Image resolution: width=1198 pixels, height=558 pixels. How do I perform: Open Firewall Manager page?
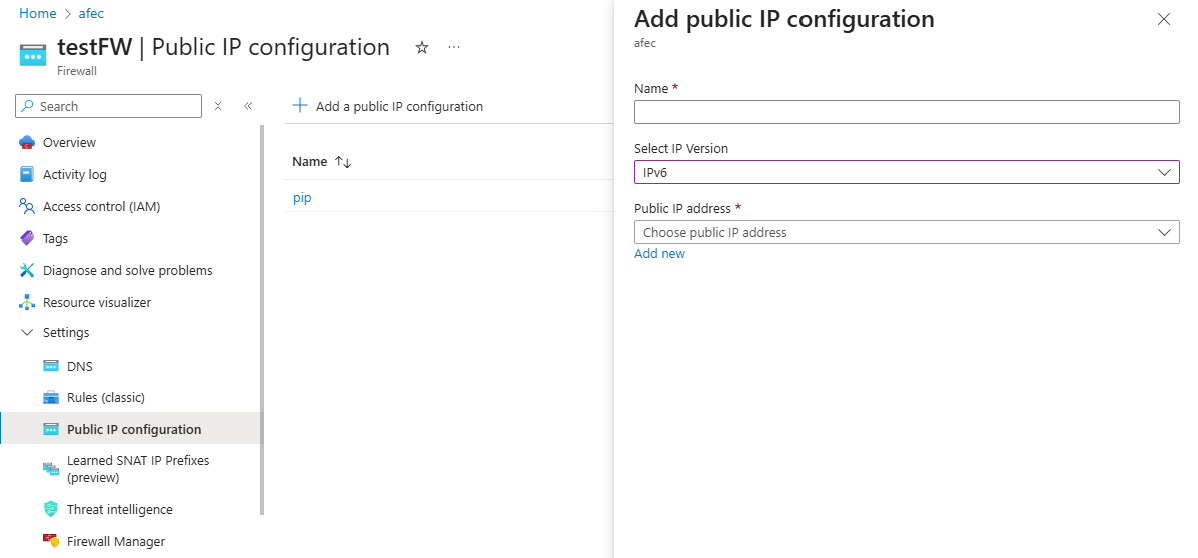pyautogui.click(x=116, y=541)
